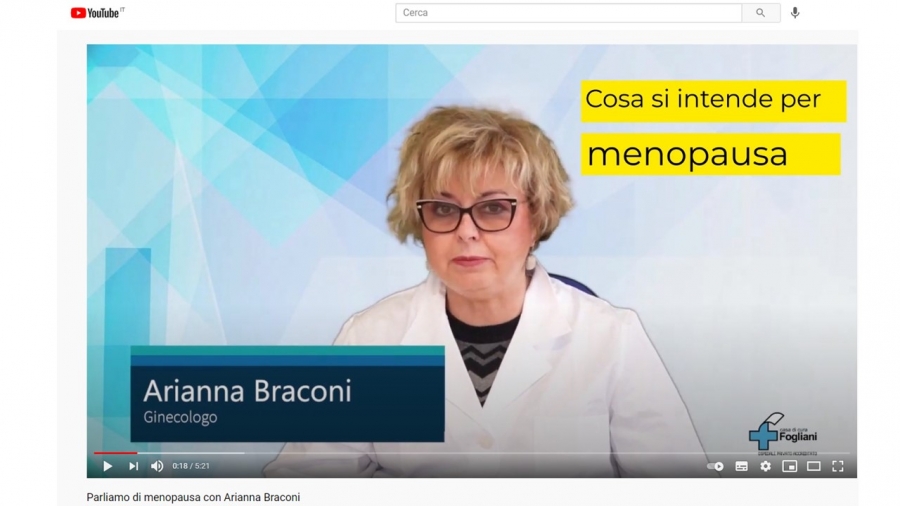Click the video title below the player
The height and width of the screenshot is (506, 900).
point(193,497)
